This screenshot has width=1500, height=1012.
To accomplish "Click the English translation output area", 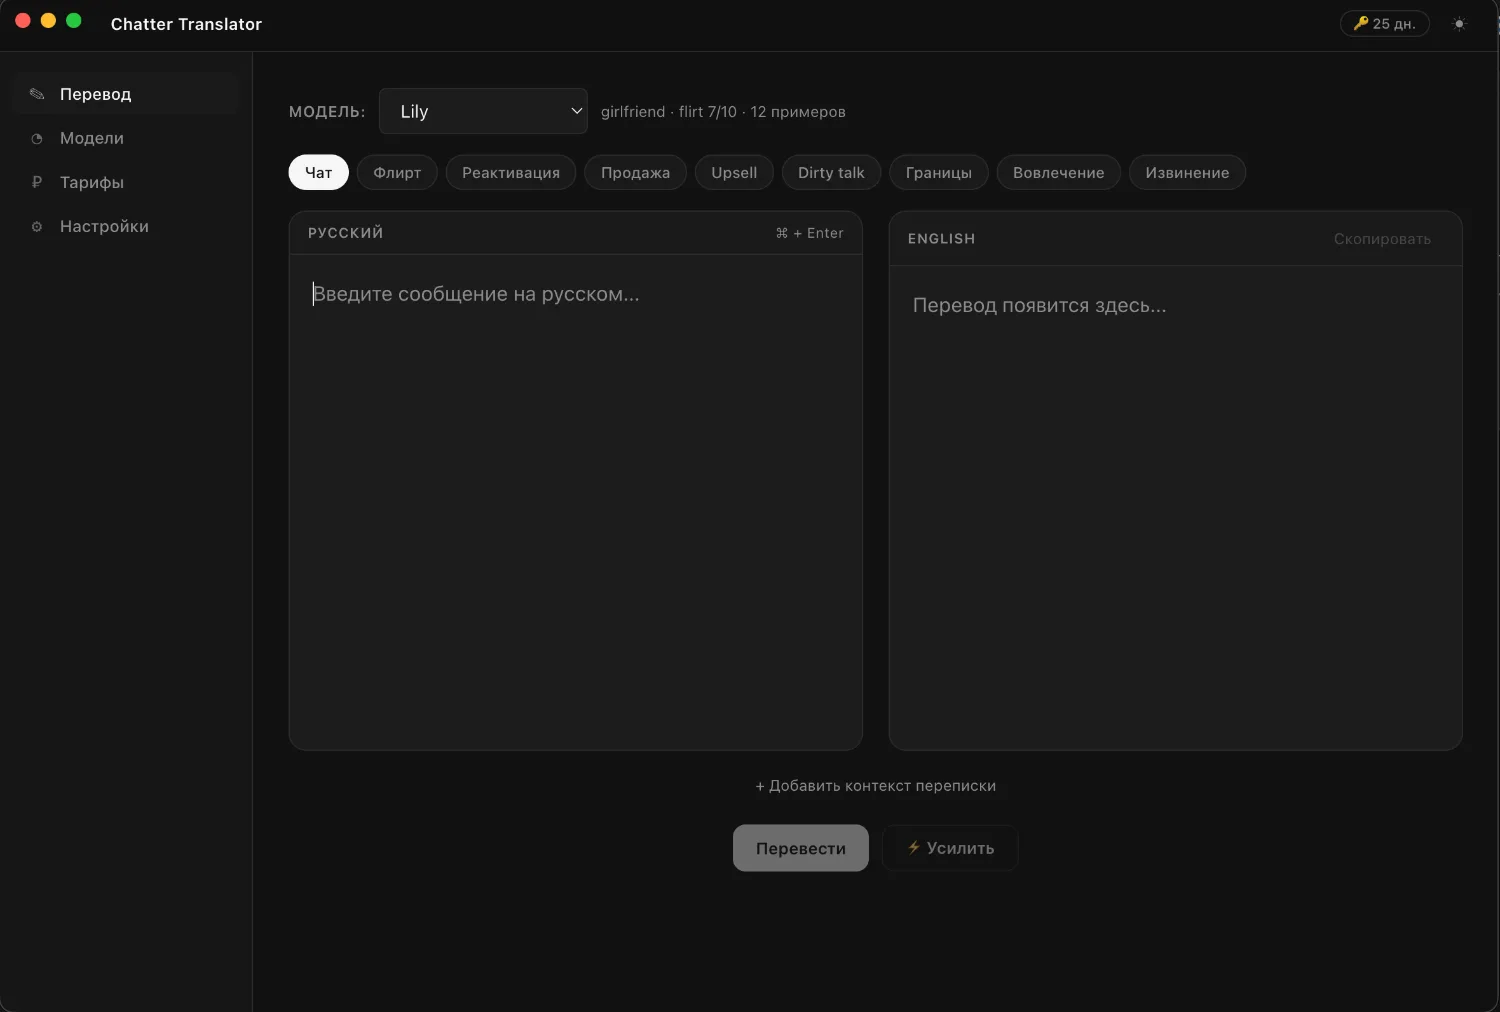I will (x=1175, y=507).
